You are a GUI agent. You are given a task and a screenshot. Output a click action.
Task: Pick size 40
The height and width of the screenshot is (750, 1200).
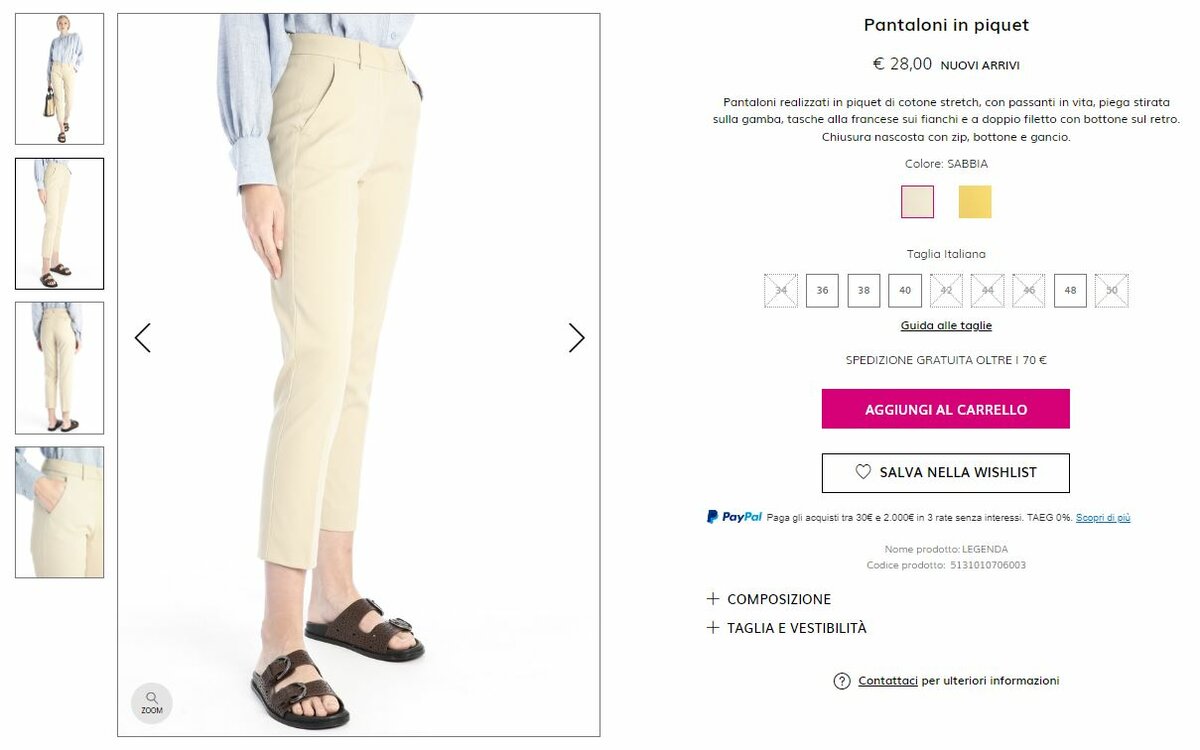coord(905,290)
